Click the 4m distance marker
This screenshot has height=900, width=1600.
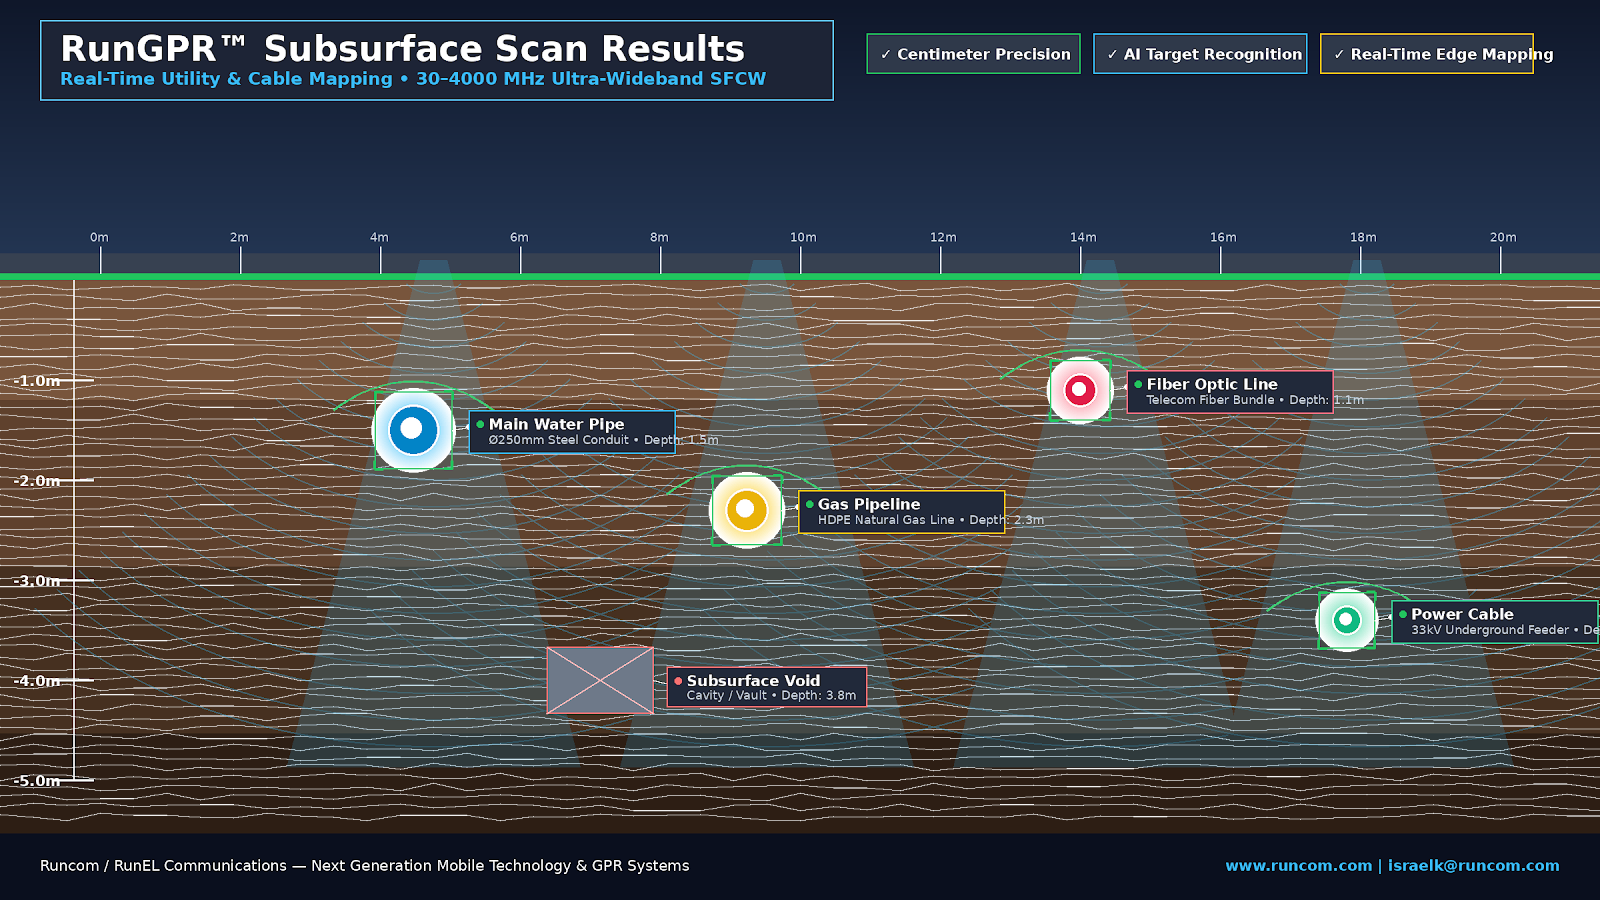tap(379, 238)
